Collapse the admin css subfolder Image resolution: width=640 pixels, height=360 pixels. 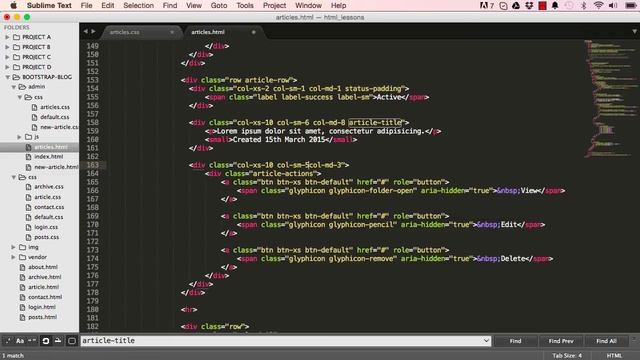(20, 97)
